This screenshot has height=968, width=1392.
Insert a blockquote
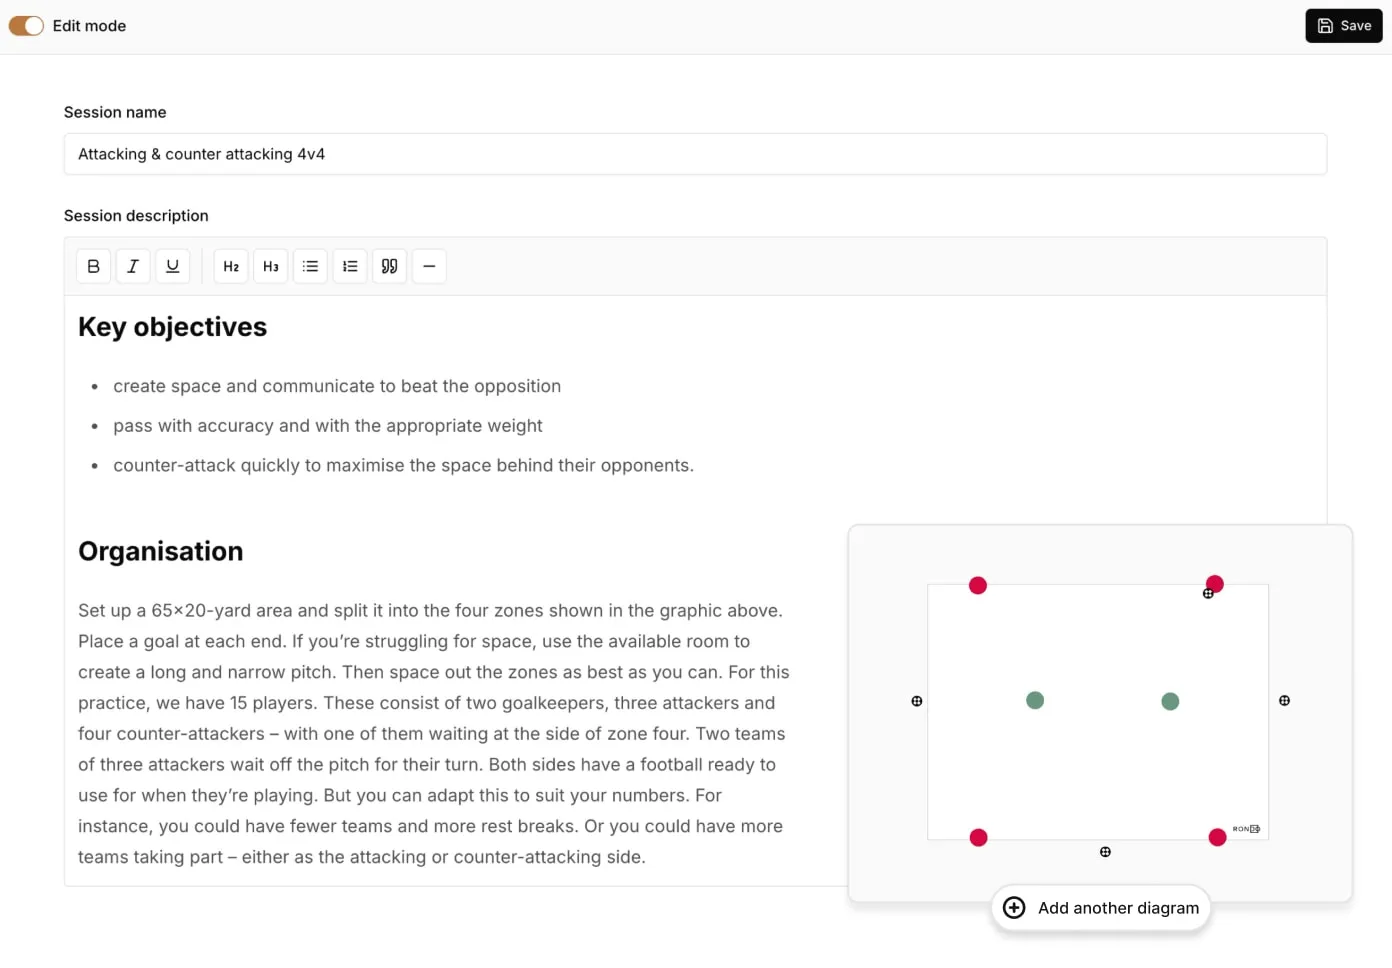coord(389,266)
